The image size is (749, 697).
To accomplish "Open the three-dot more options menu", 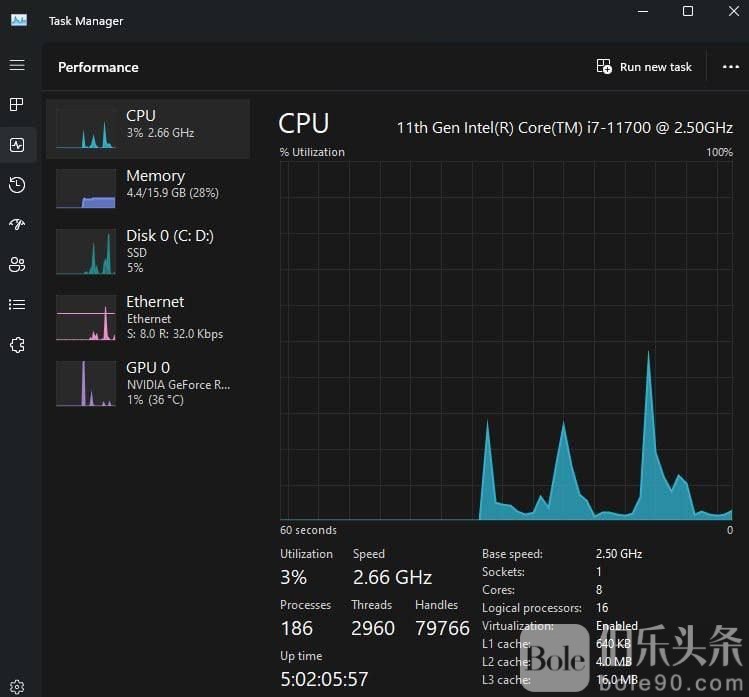I will click(x=730, y=67).
